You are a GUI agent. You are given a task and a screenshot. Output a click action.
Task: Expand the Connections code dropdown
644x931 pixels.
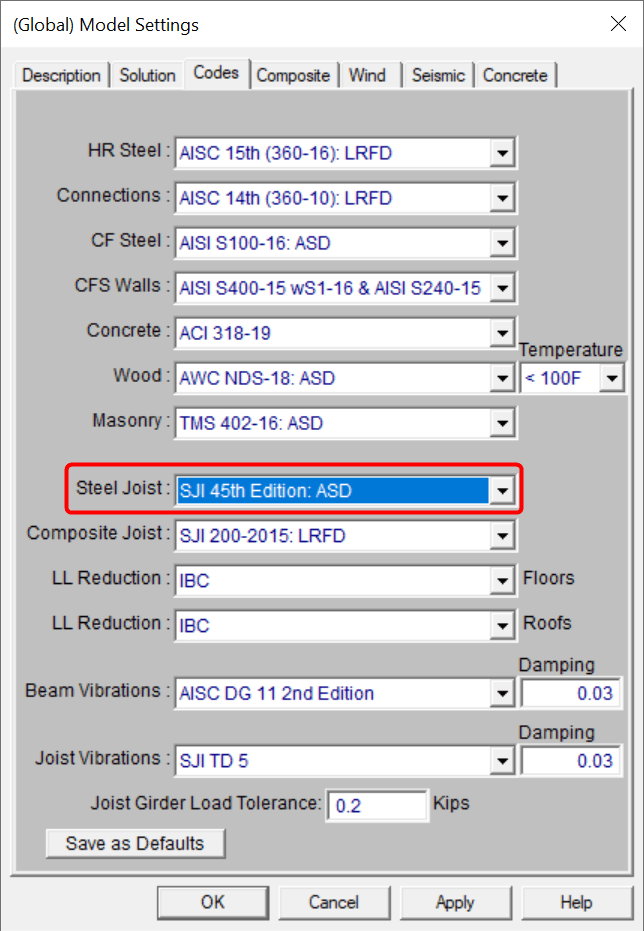click(502, 199)
